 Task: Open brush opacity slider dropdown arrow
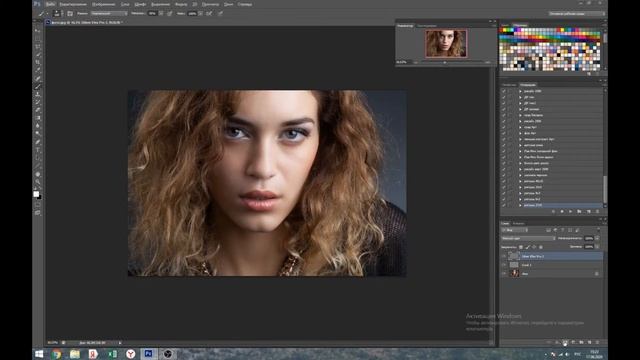(161, 13)
